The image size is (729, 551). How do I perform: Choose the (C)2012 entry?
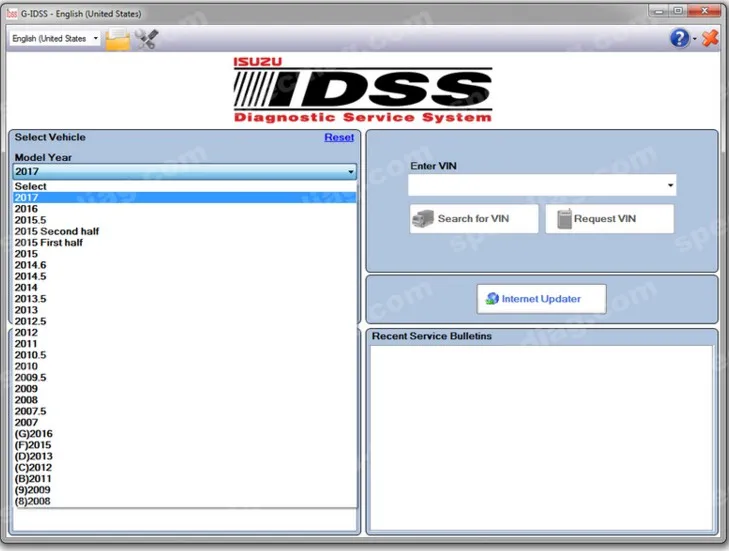185,467
